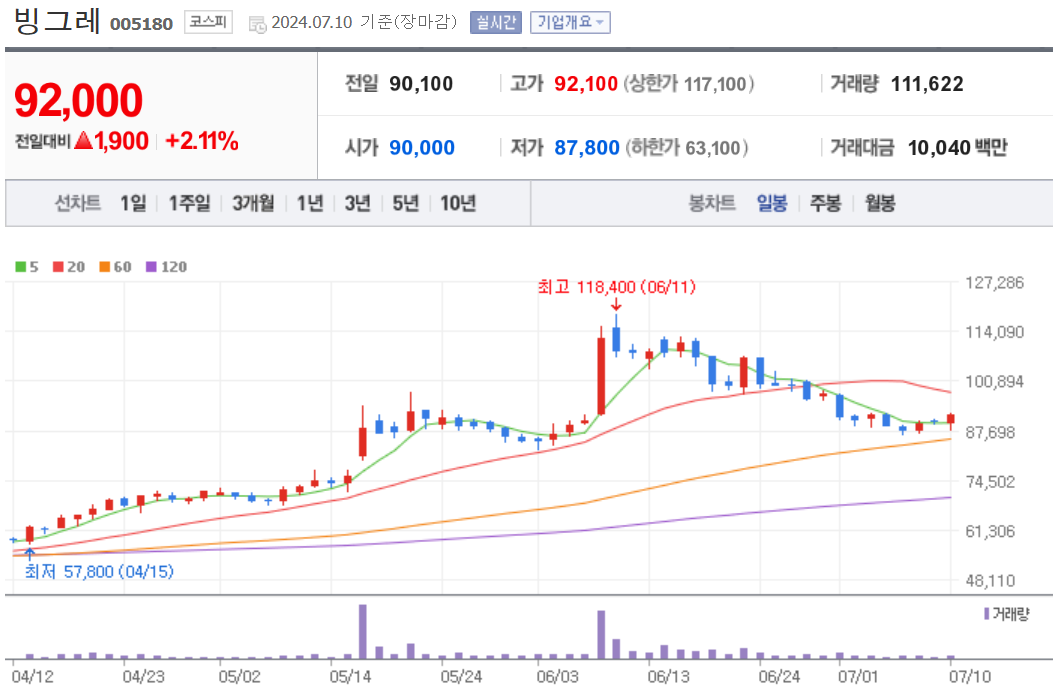Click the stock code 005180
The height and width of the screenshot is (688, 1053).
click(141, 24)
